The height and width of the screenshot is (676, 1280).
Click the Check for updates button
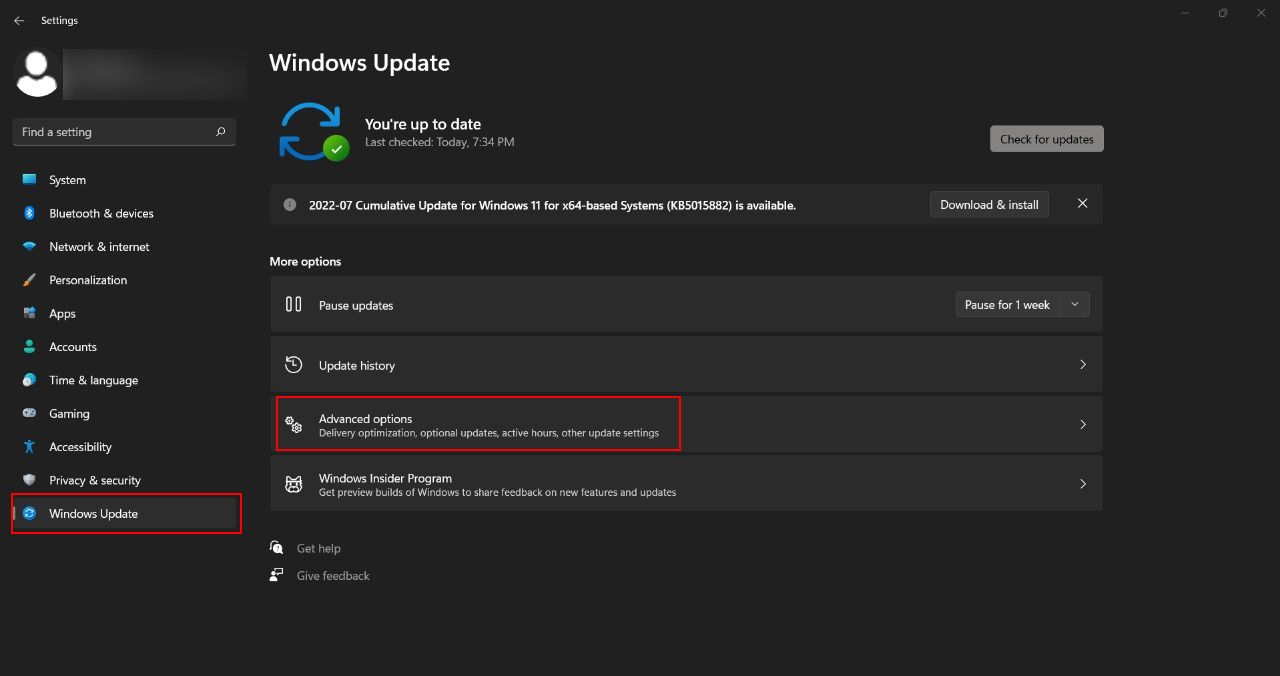tap(1046, 138)
